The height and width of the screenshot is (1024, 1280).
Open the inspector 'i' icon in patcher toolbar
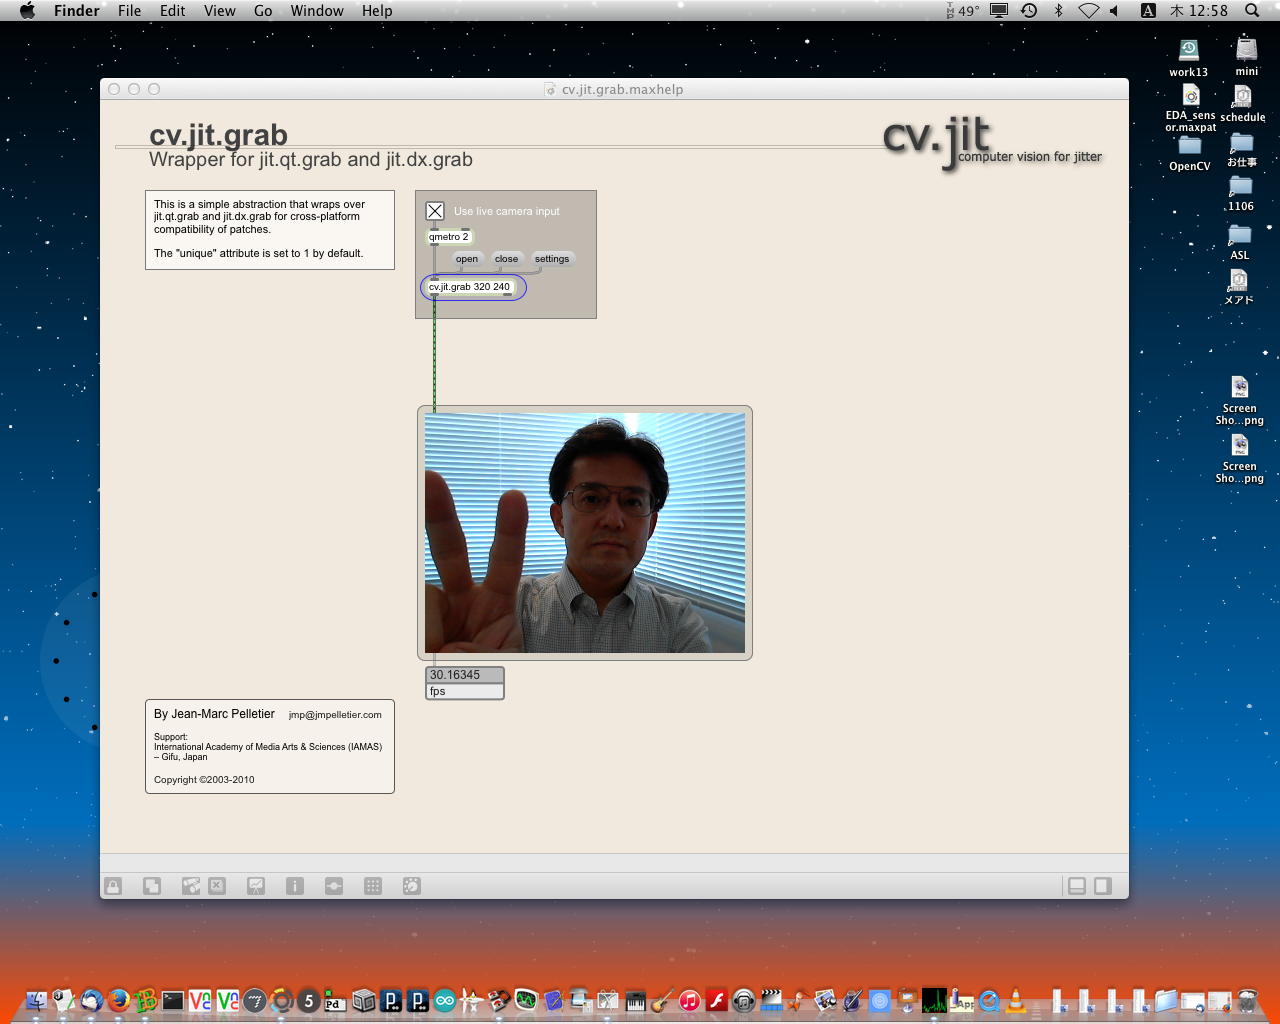tap(295, 886)
